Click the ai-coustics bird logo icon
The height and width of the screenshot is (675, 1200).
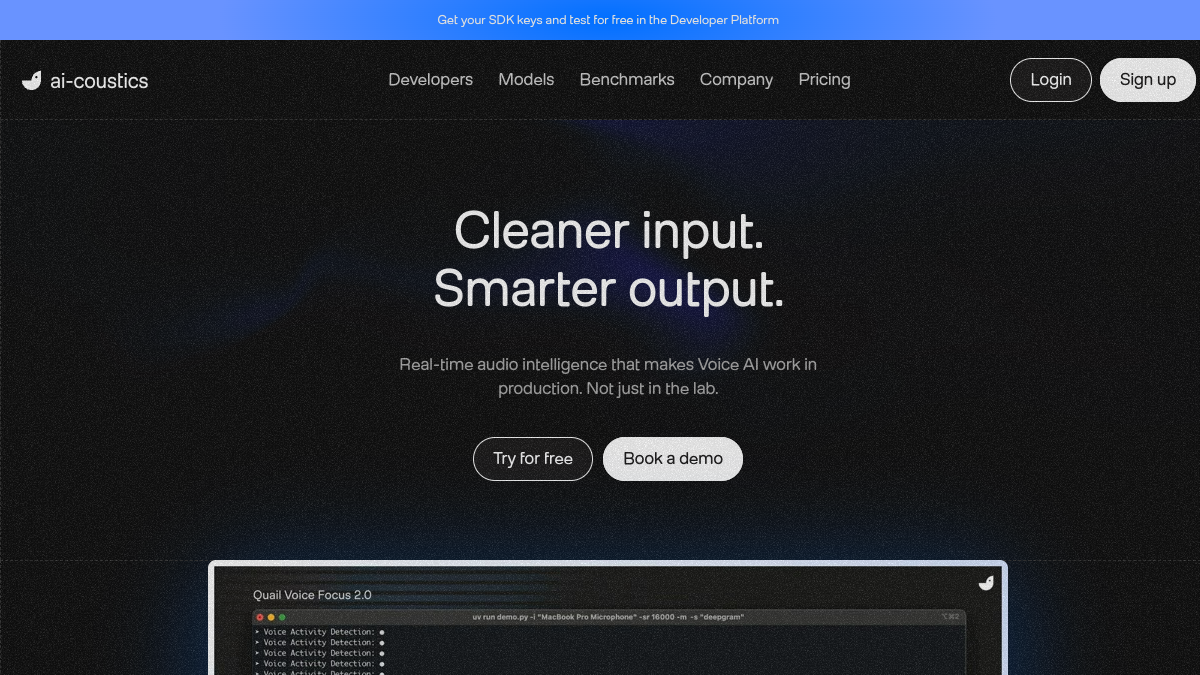32,81
